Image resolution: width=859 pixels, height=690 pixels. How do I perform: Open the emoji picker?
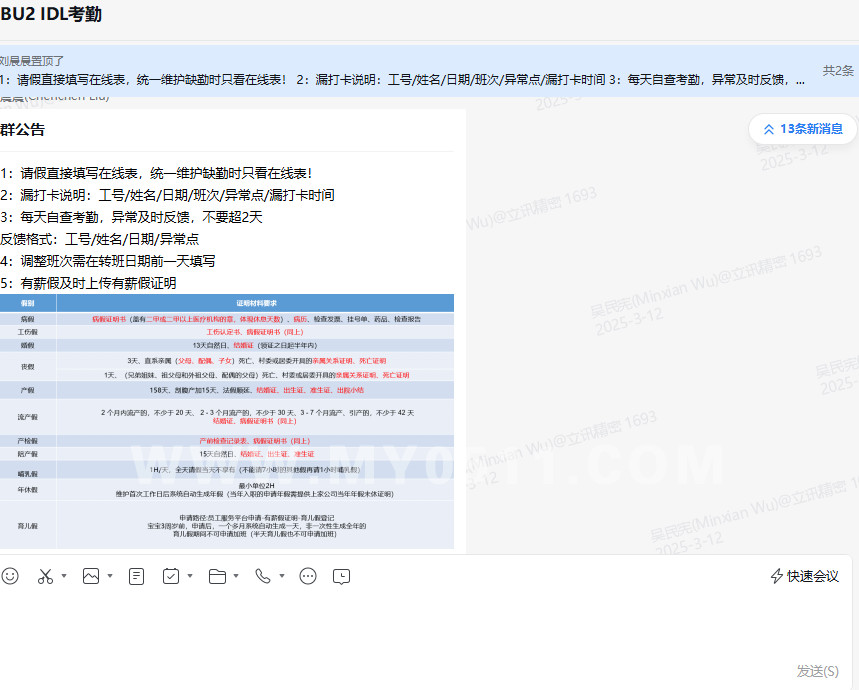point(10,576)
